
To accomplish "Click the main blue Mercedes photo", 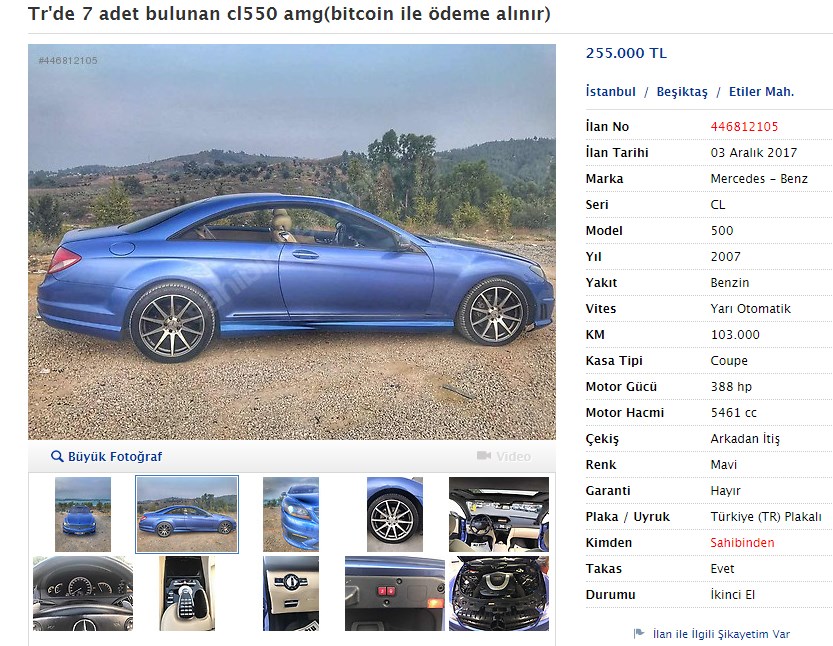I will coord(292,242).
